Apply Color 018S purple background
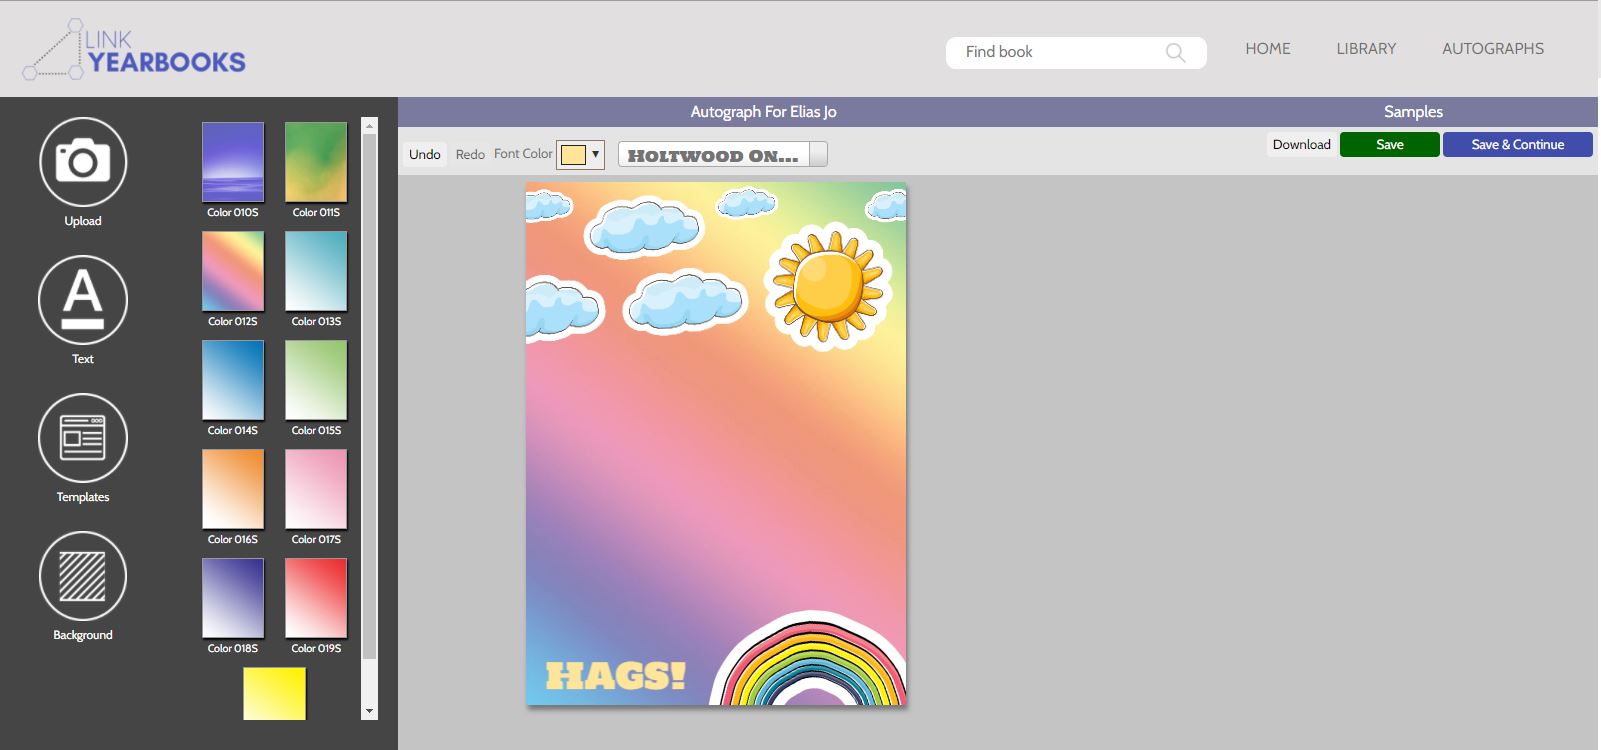This screenshot has height=750, width=1601. 233,598
